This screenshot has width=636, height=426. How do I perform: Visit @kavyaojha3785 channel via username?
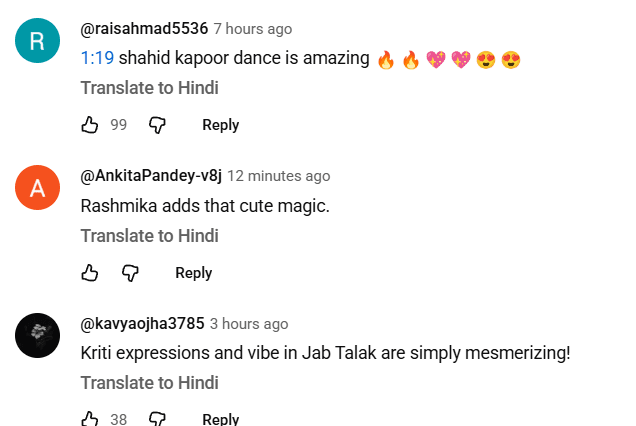(142, 324)
